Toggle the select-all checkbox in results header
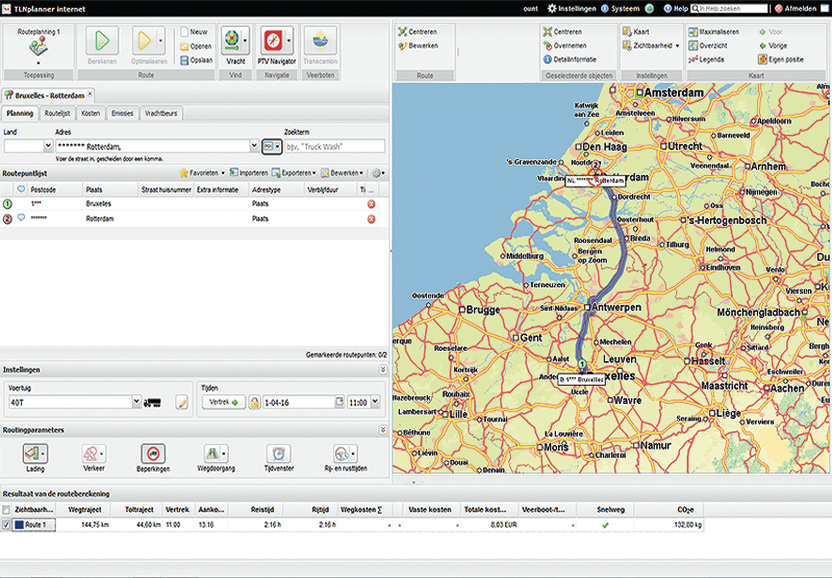Screen dimensions: 832x578 pyautogui.click(x=8, y=509)
